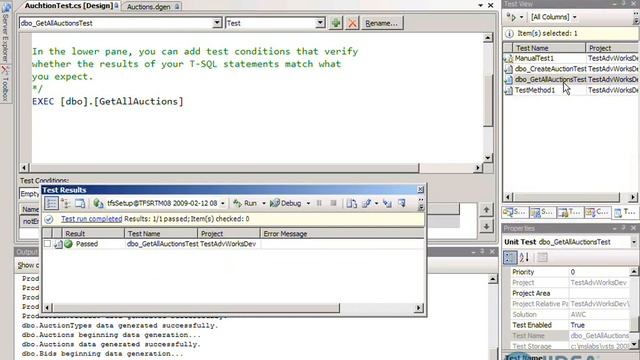Check the box for the Passed result row

click(x=47, y=244)
